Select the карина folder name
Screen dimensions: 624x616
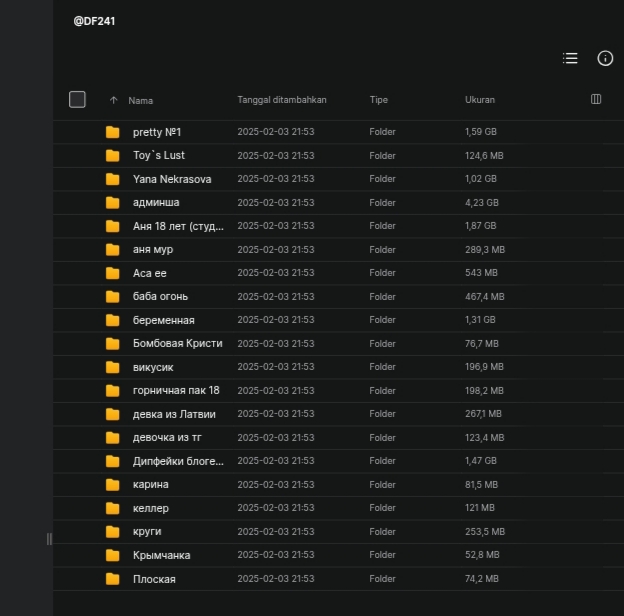pos(150,485)
